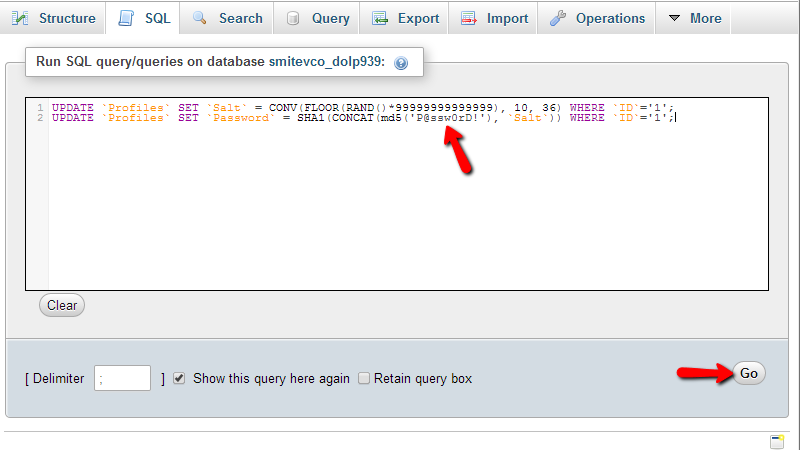The width and height of the screenshot is (800, 450).
Task: Enable Retain query box checkbox
Action: click(x=364, y=378)
